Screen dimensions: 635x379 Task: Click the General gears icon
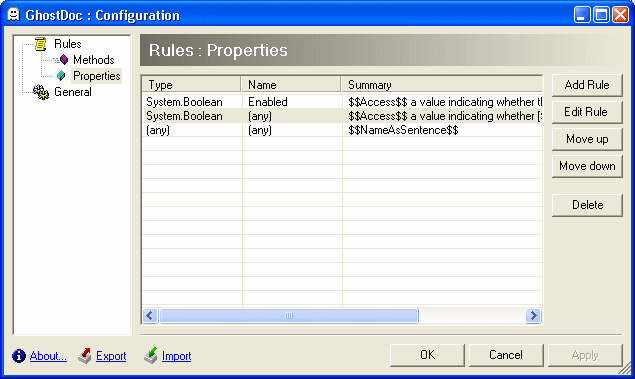coord(40,92)
